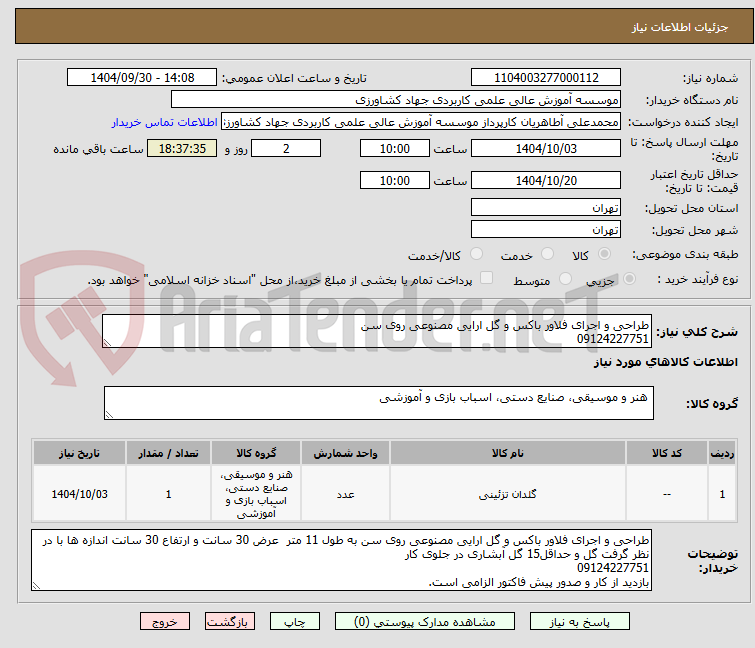Select the 'خدمت' radio button
The image size is (755, 648).
[547, 254]
